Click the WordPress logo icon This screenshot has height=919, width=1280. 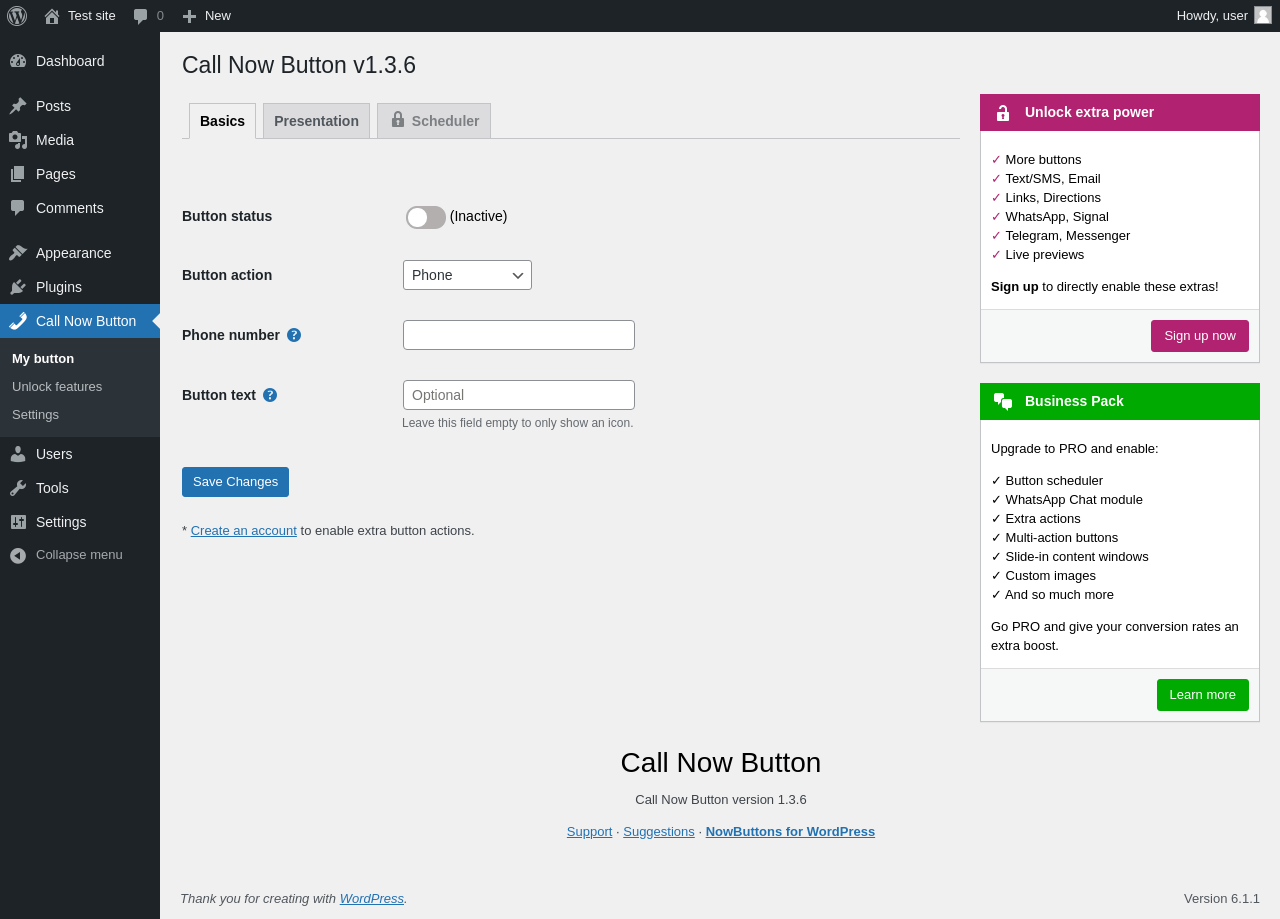pyautogui.click(x=17, y=16)
